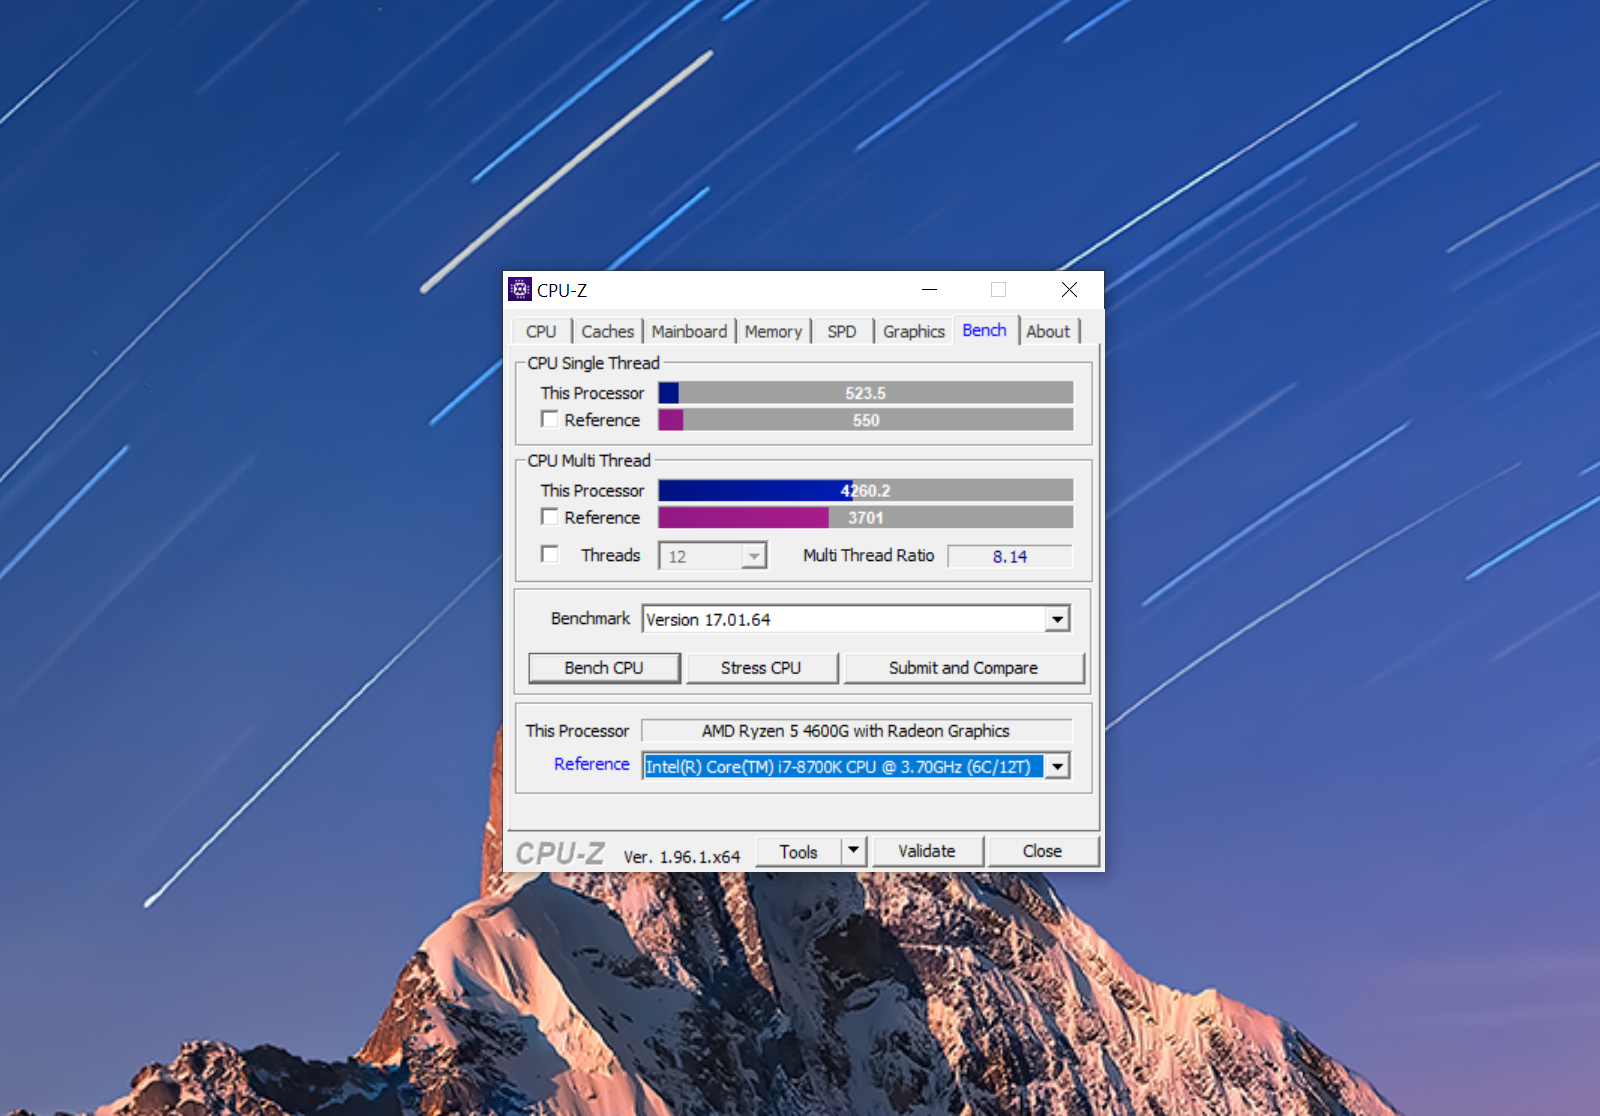Enable the Multi Thread Reference checkbox
Viewport: 1600px width, 1116px height.
coord(549,516)
